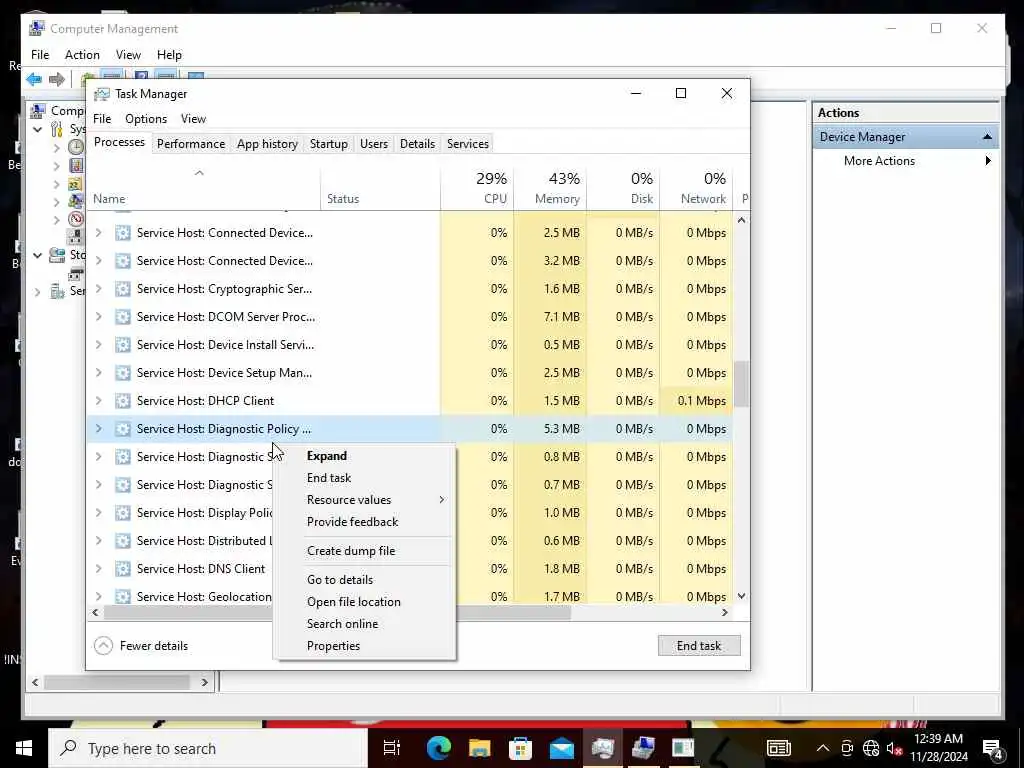Open Task Manager File menu
Image resolution: width=1024 pixels, height=768 pixels.
coord(102,119)
